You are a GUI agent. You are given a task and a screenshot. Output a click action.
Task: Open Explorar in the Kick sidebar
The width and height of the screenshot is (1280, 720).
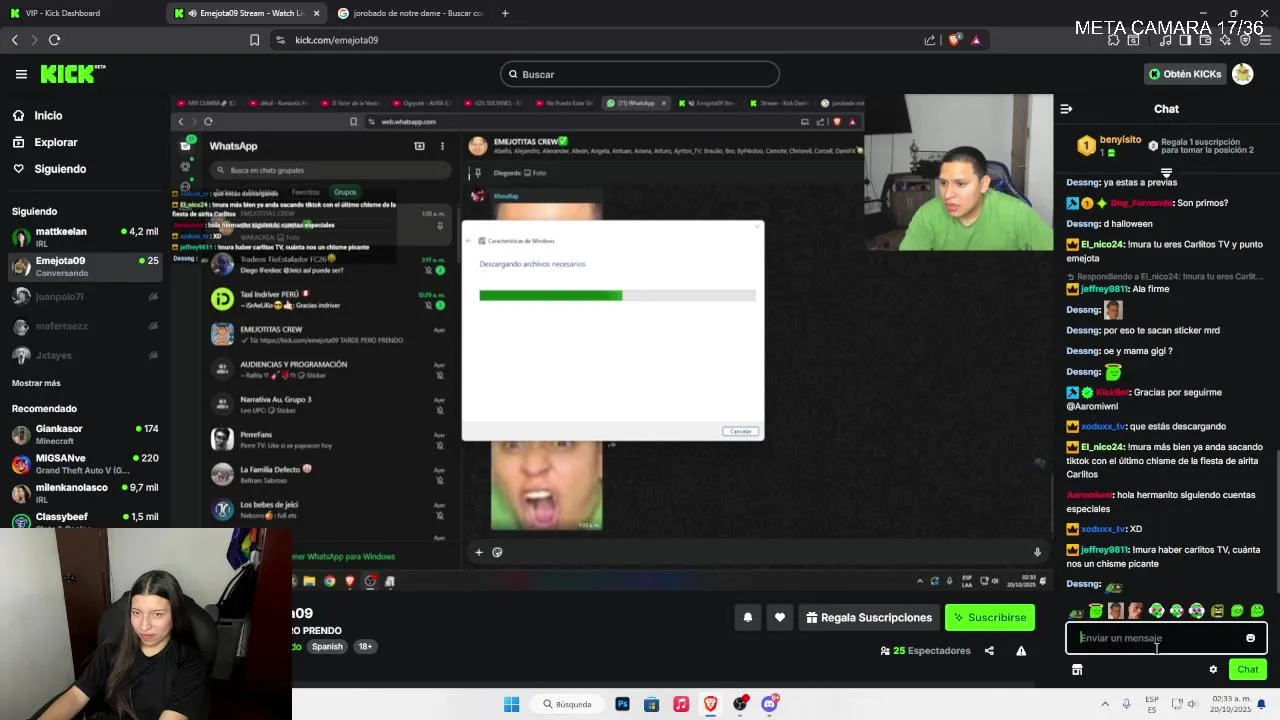point(56,142)
